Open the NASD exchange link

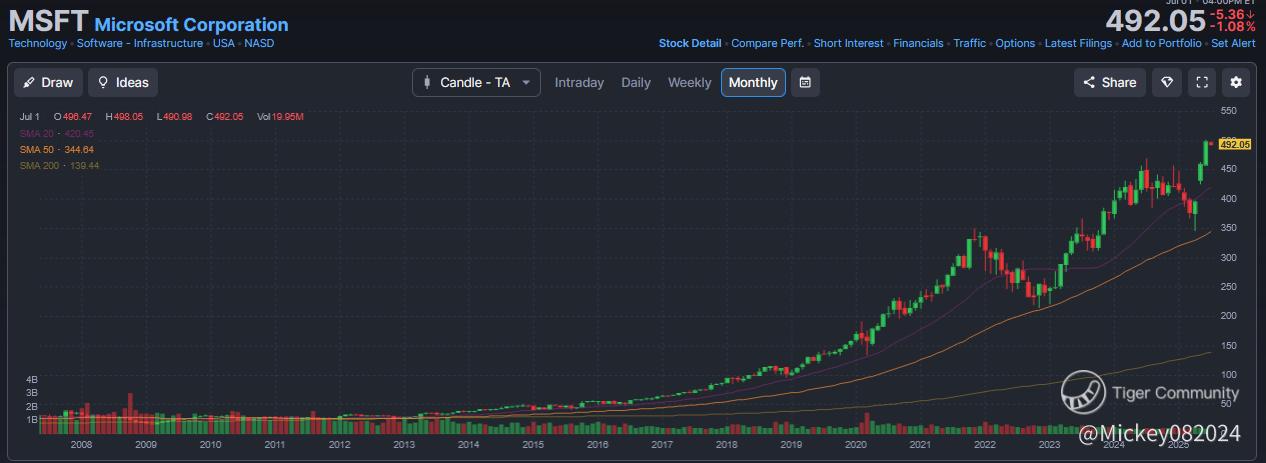coord(259,44)
